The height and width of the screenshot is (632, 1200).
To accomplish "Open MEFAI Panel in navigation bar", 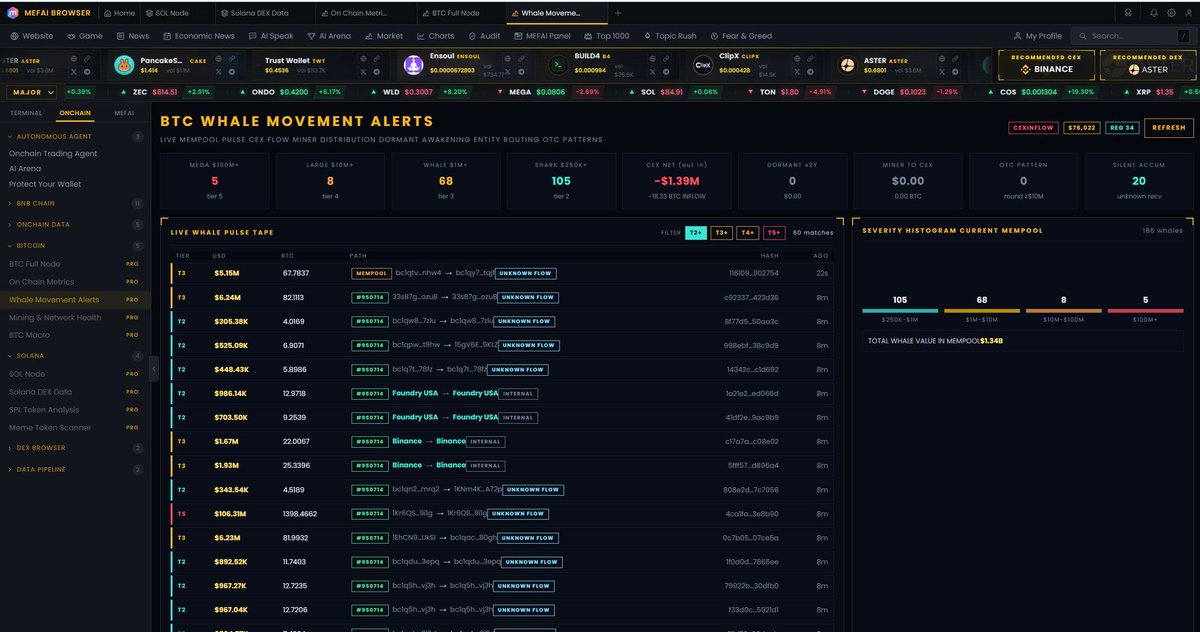I will pos(542,36).
